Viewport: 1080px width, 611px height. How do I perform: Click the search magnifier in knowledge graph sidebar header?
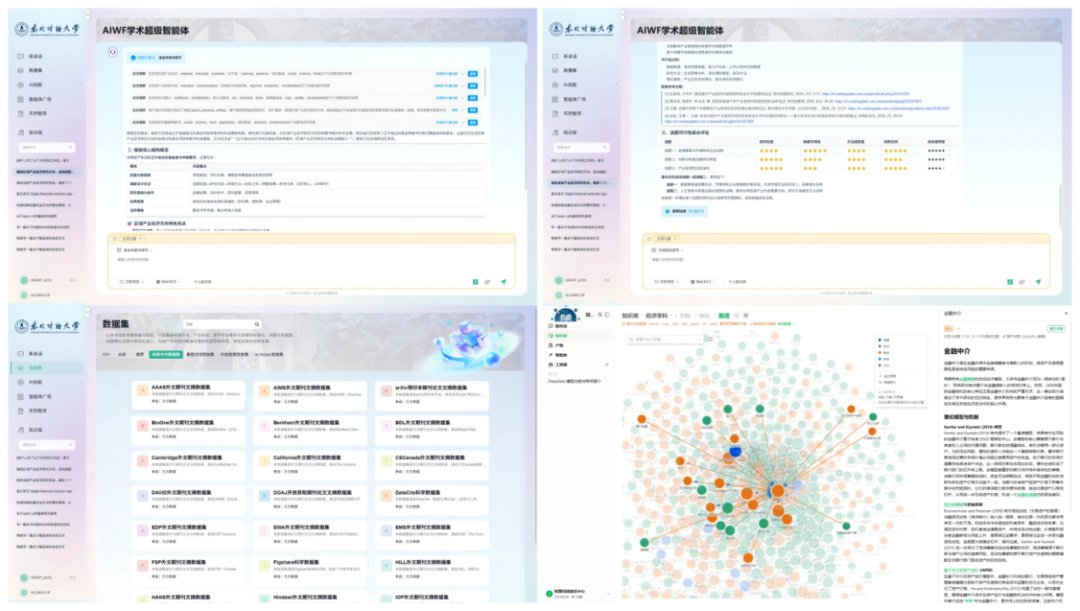[x=600, y=315]
